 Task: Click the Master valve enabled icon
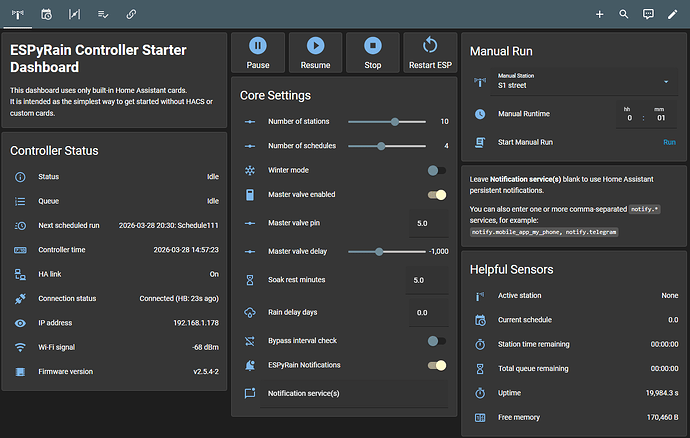coord(250,195)
